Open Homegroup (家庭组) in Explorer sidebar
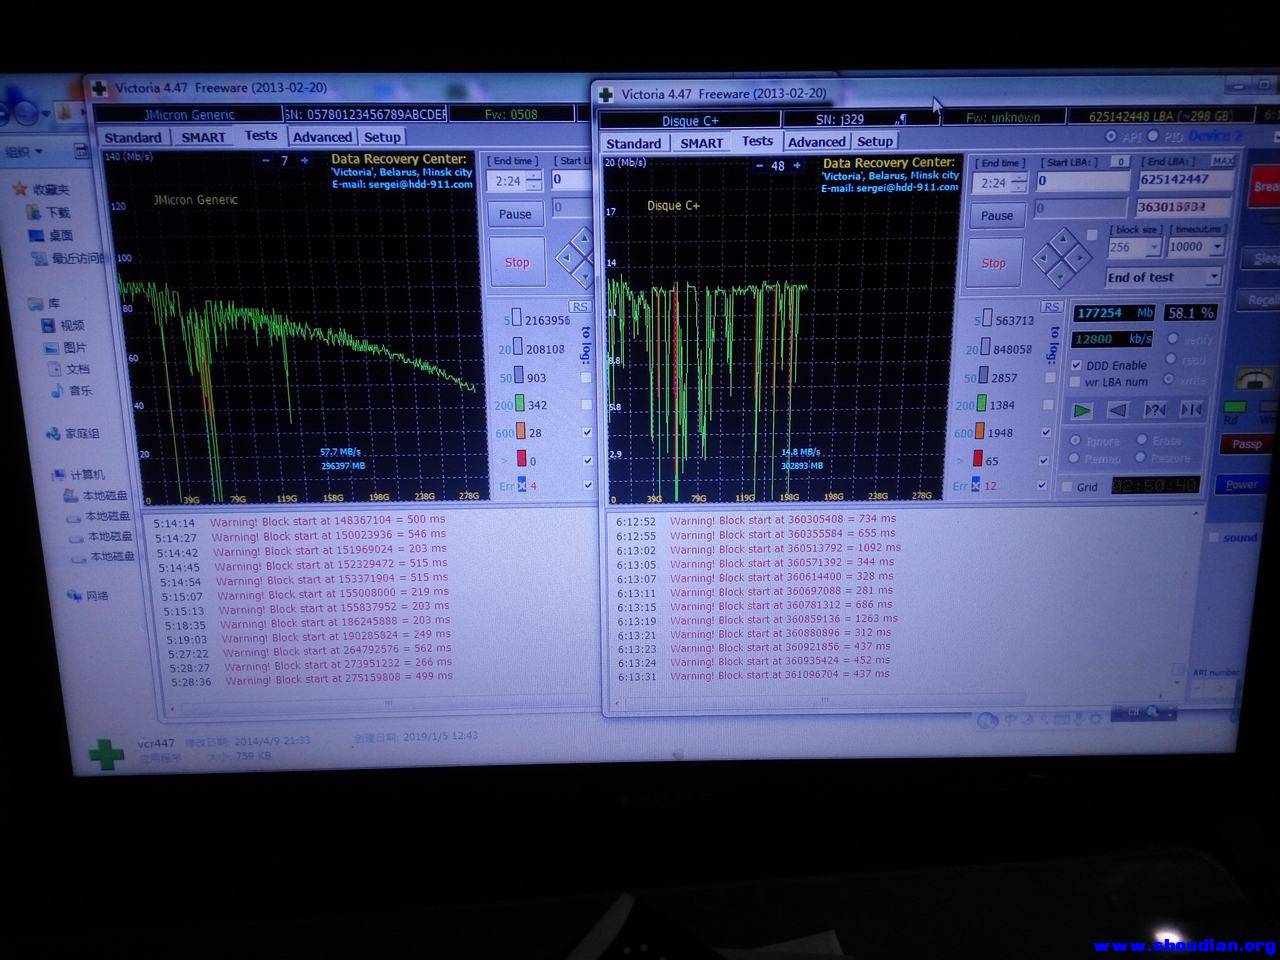This screenshot has height=960, width=1280. [x=72, y=433]
